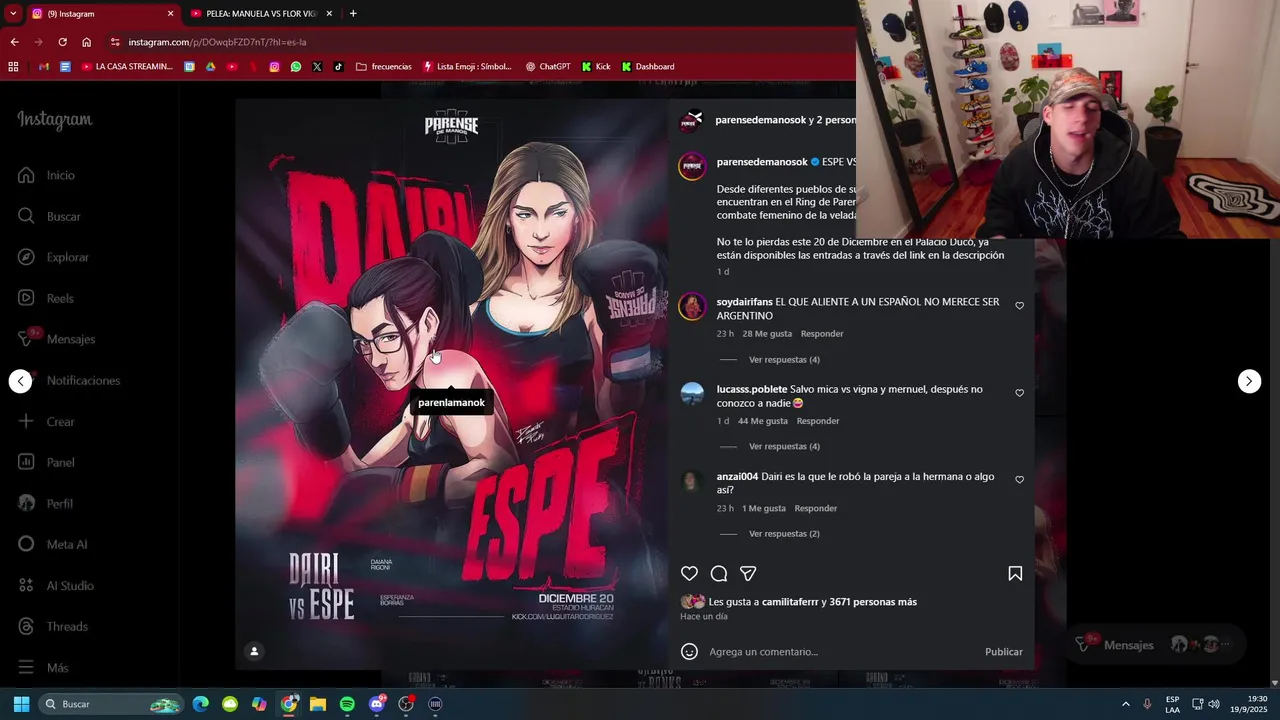Open camilitaferrr in likes line
The image size is (1280, 720).
click(789, 602)
